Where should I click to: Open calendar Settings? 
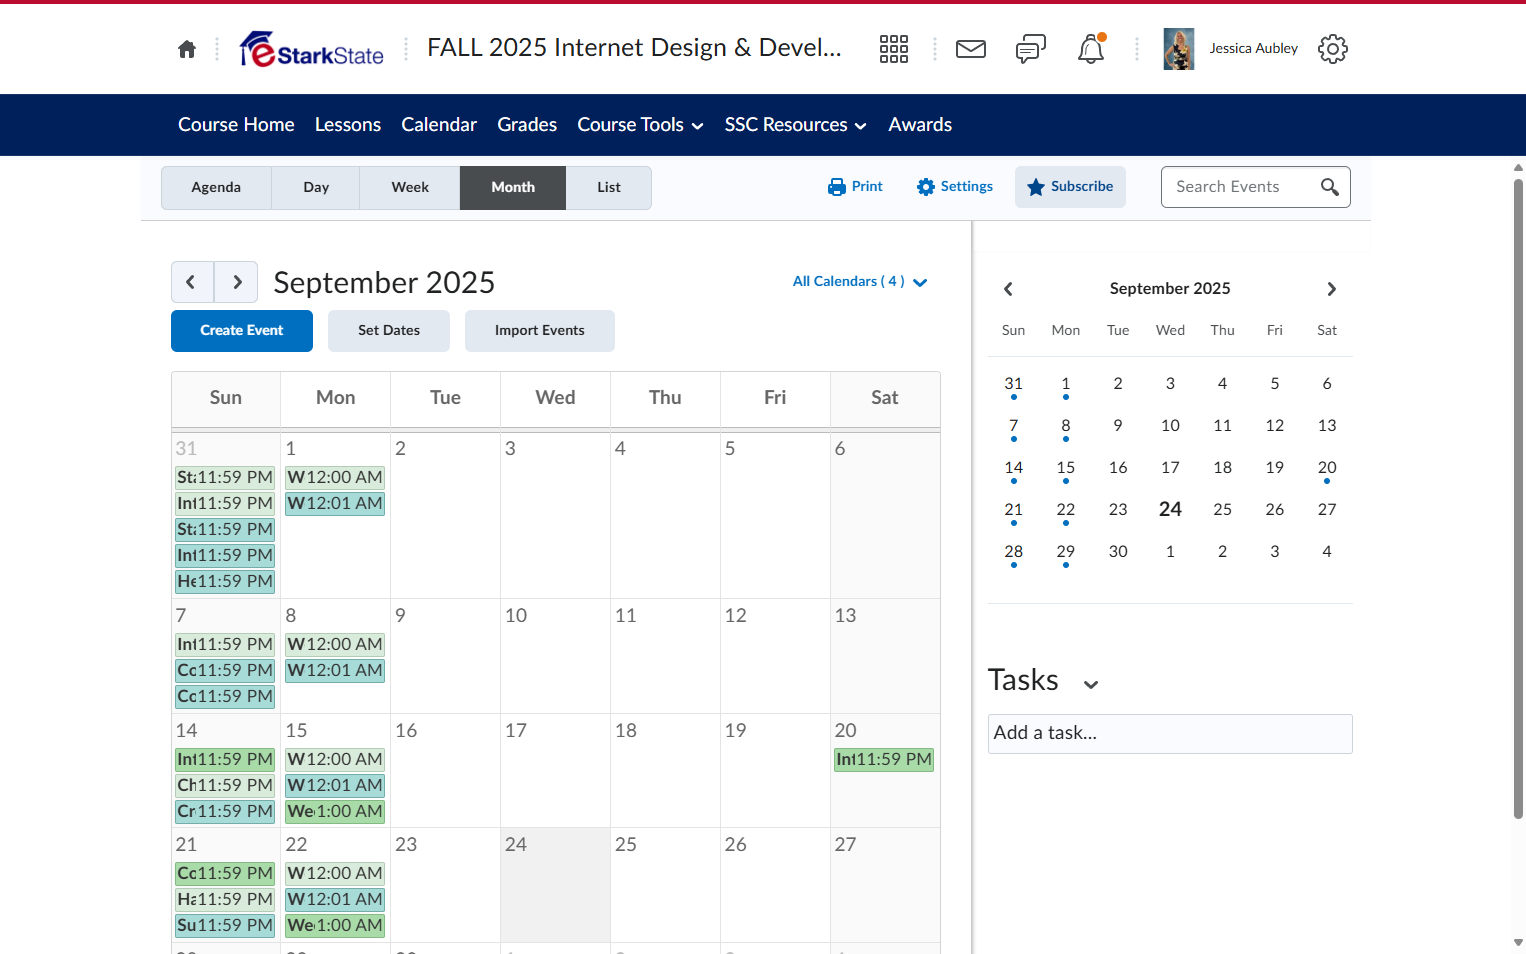click(955, 187)
